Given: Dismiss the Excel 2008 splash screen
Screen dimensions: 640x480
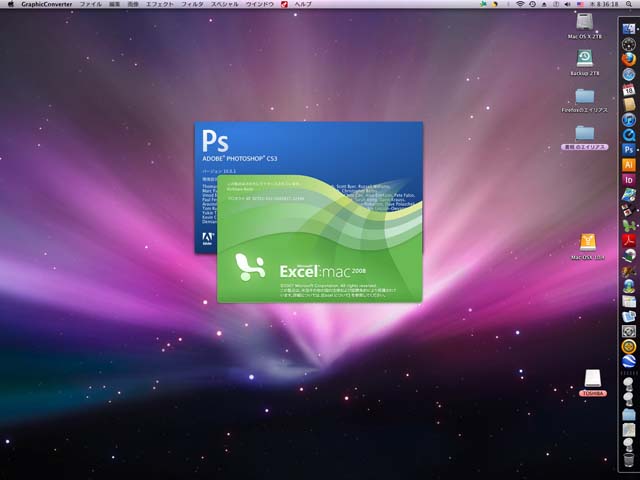Looking at the screenshot, I should tap(320, 239).
